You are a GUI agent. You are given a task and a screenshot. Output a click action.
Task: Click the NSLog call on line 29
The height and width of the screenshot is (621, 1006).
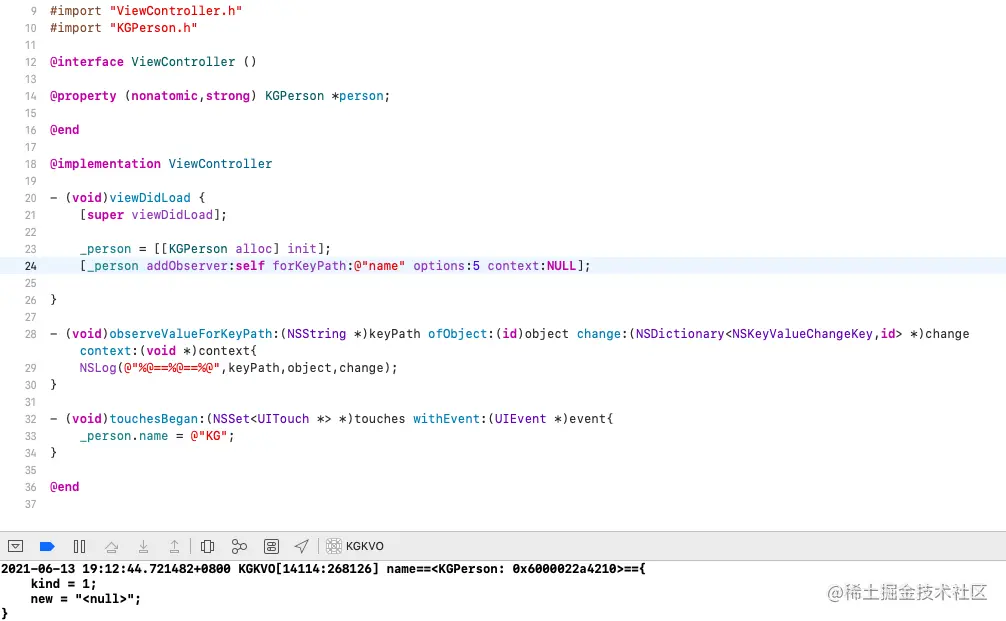click(x=98, y=368)
